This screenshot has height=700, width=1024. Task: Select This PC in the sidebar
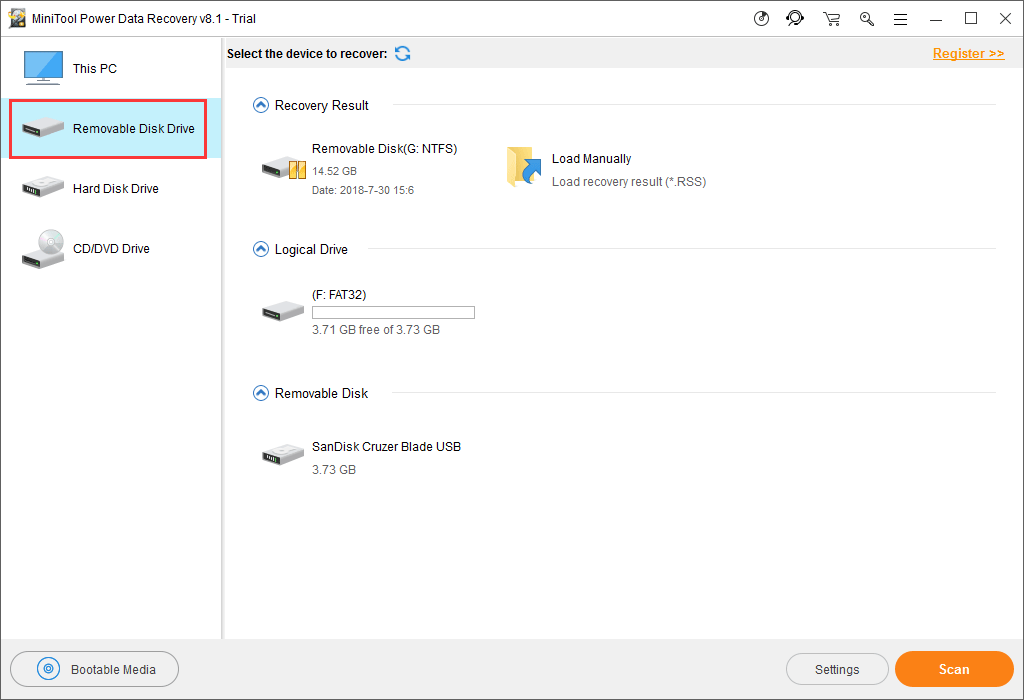[94, 69]
